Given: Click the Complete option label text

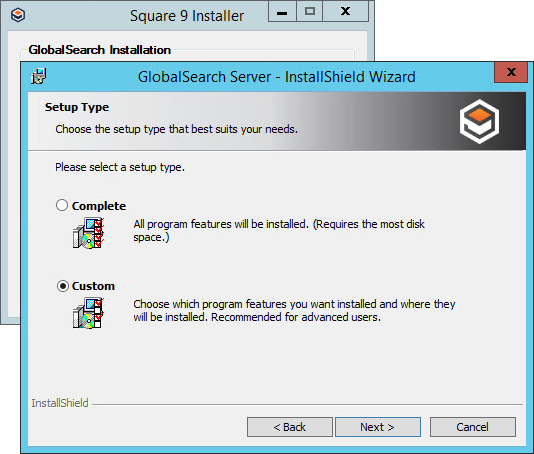Looking at the screenshot, I should [x=99, y=206].
